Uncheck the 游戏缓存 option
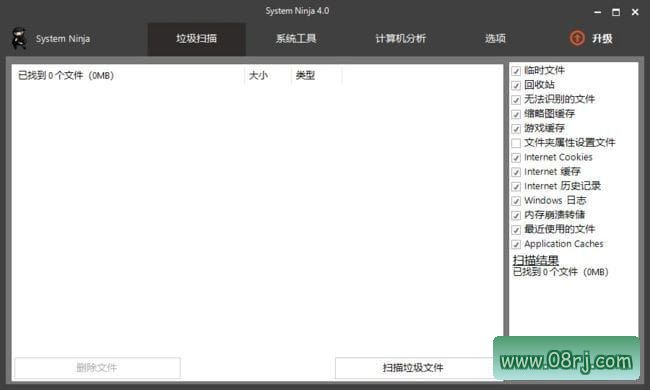 coord(516,129)
